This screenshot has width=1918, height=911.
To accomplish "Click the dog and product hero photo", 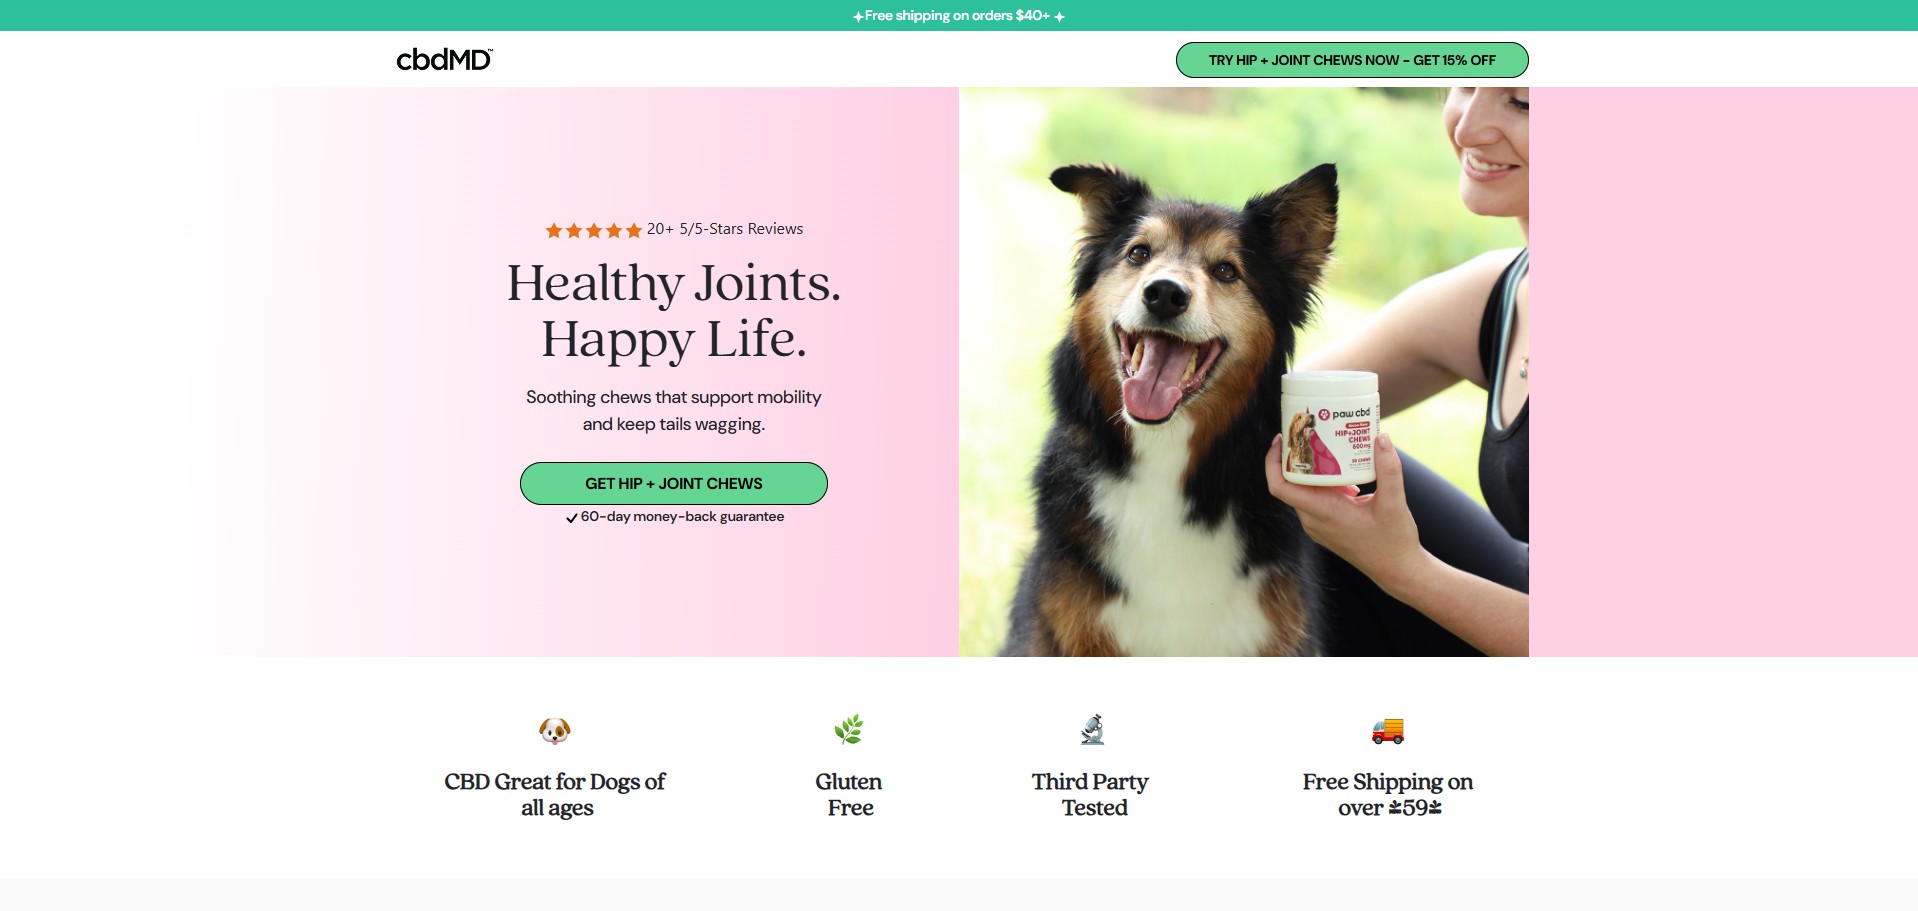I will pyautogui.click(x=1244, y=372).
